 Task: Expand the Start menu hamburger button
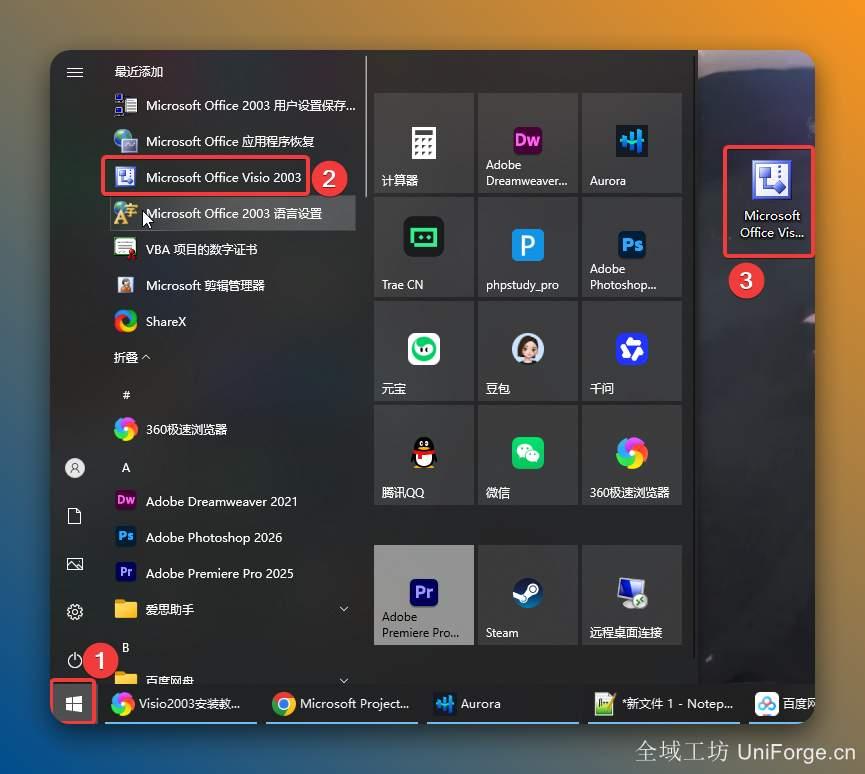(x=74, y=72)
